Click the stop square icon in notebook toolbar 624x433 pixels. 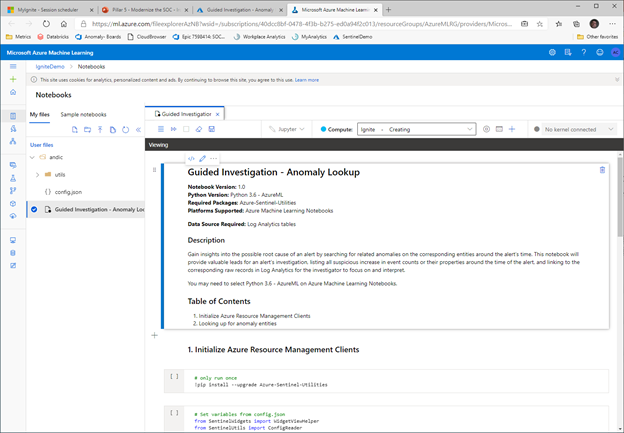click(x=186, y=129)
